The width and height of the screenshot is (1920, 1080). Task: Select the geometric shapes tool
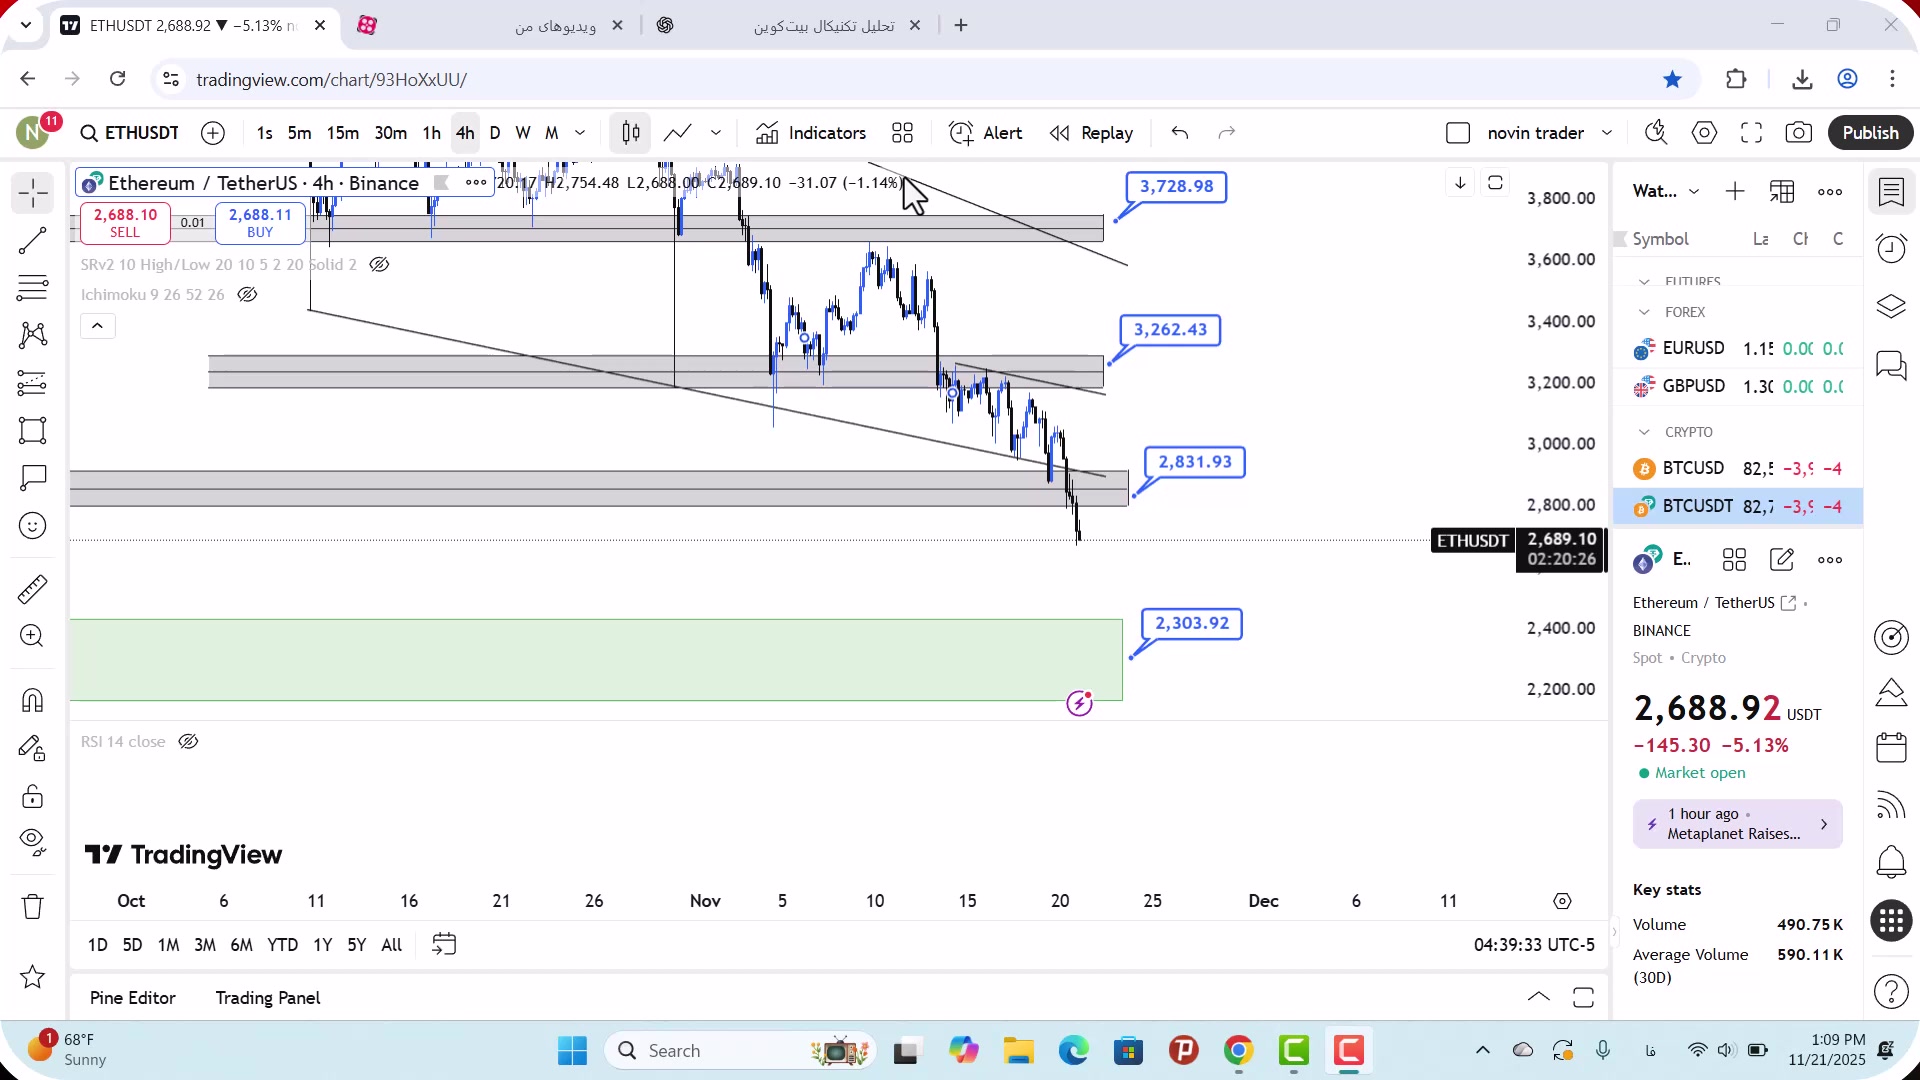[33, 431]
